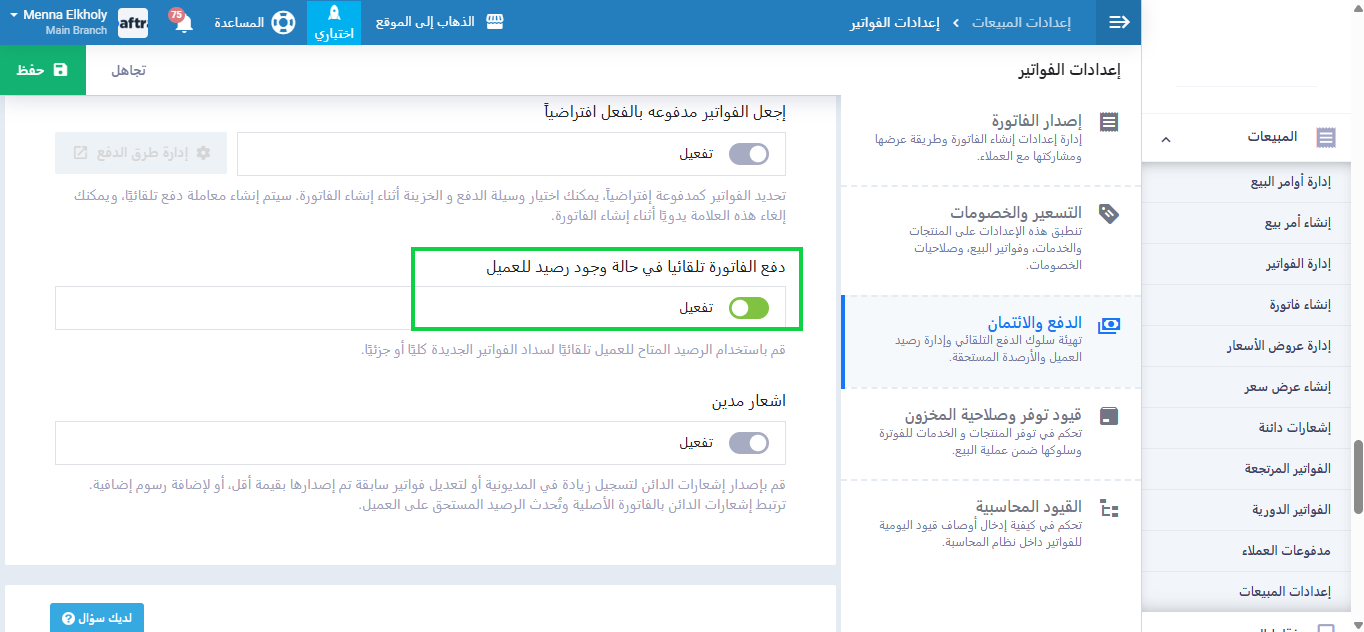1364x632 pixels.
Task: Open the Menna Elkholy account dropdown
Action: click(58, 22)
